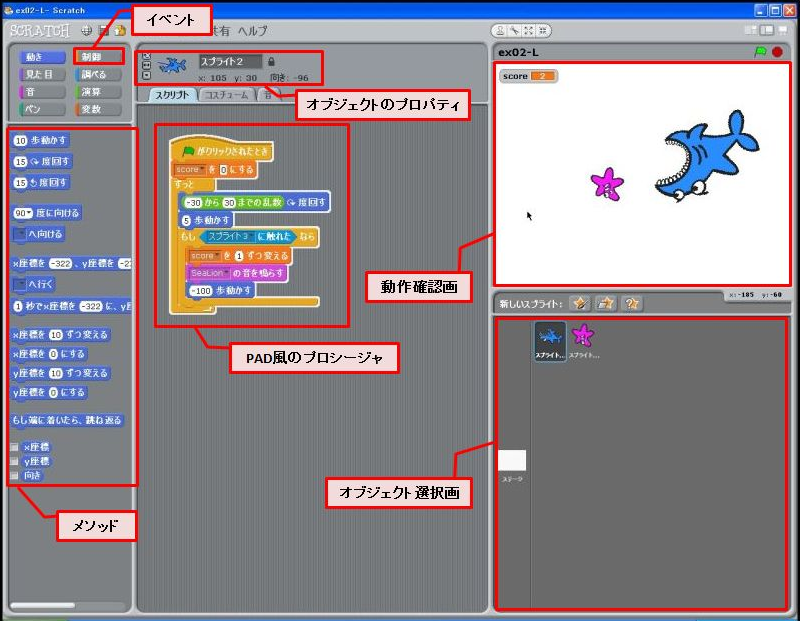The image size is (800, 621).
Task: Select the 音 block category
Action: coord(42,92)
